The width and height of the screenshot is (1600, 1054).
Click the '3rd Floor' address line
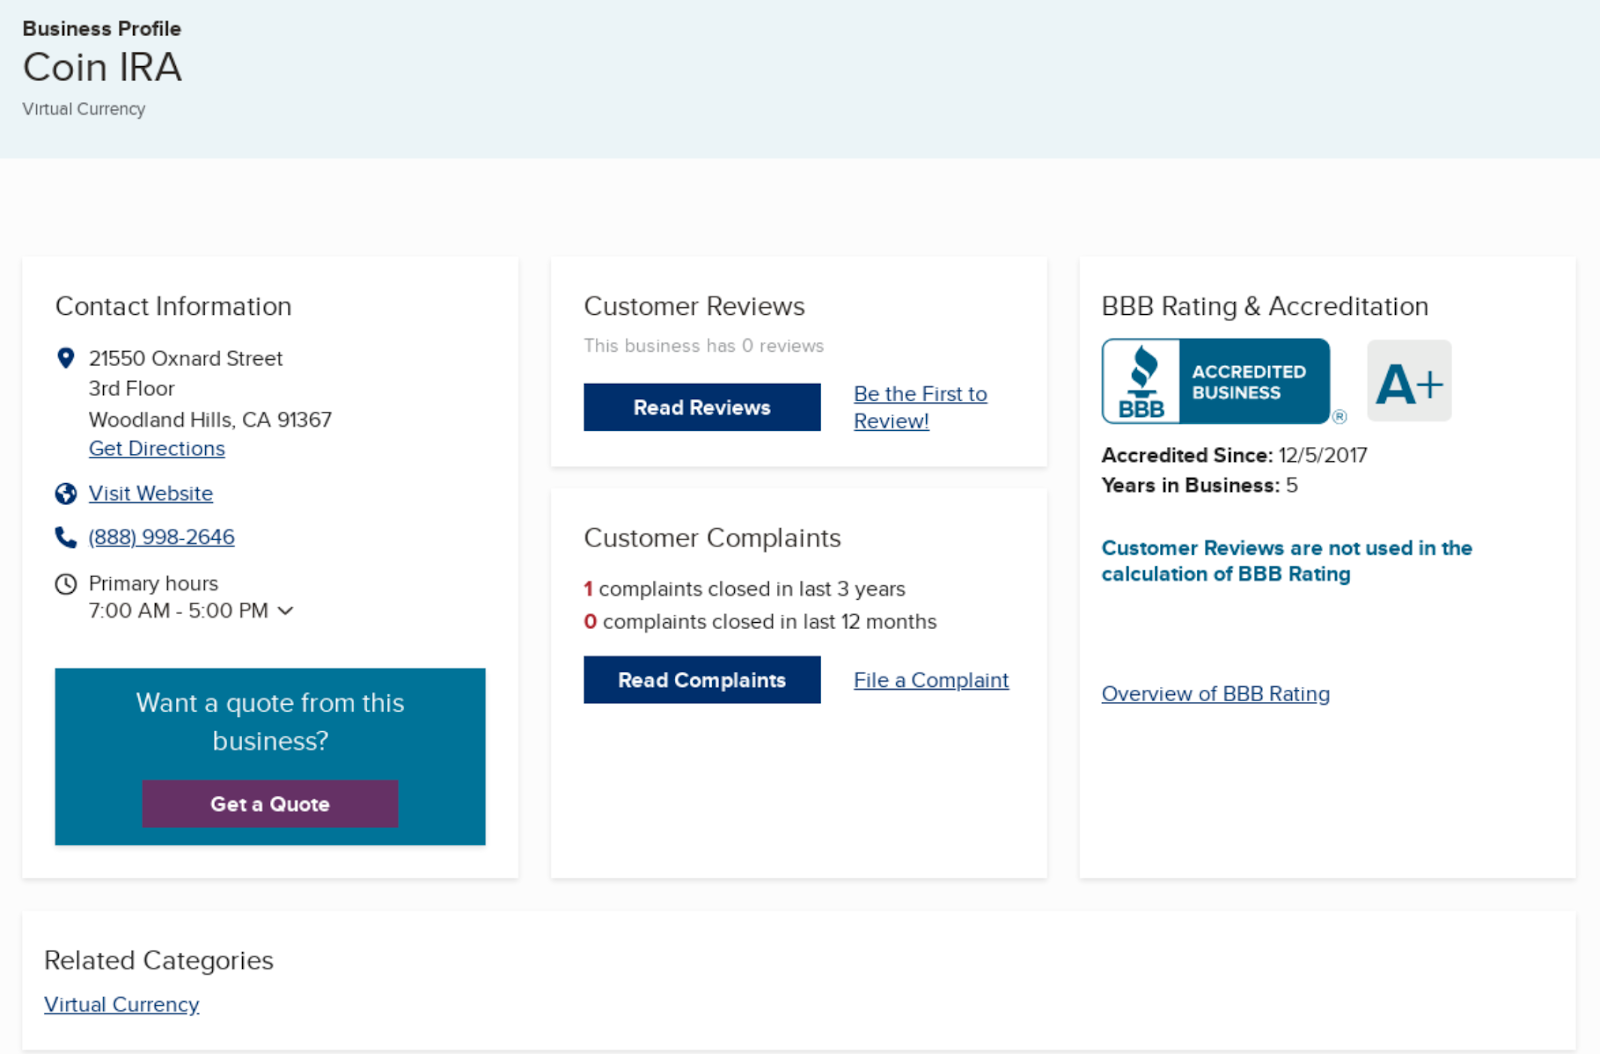pos(132,389)
